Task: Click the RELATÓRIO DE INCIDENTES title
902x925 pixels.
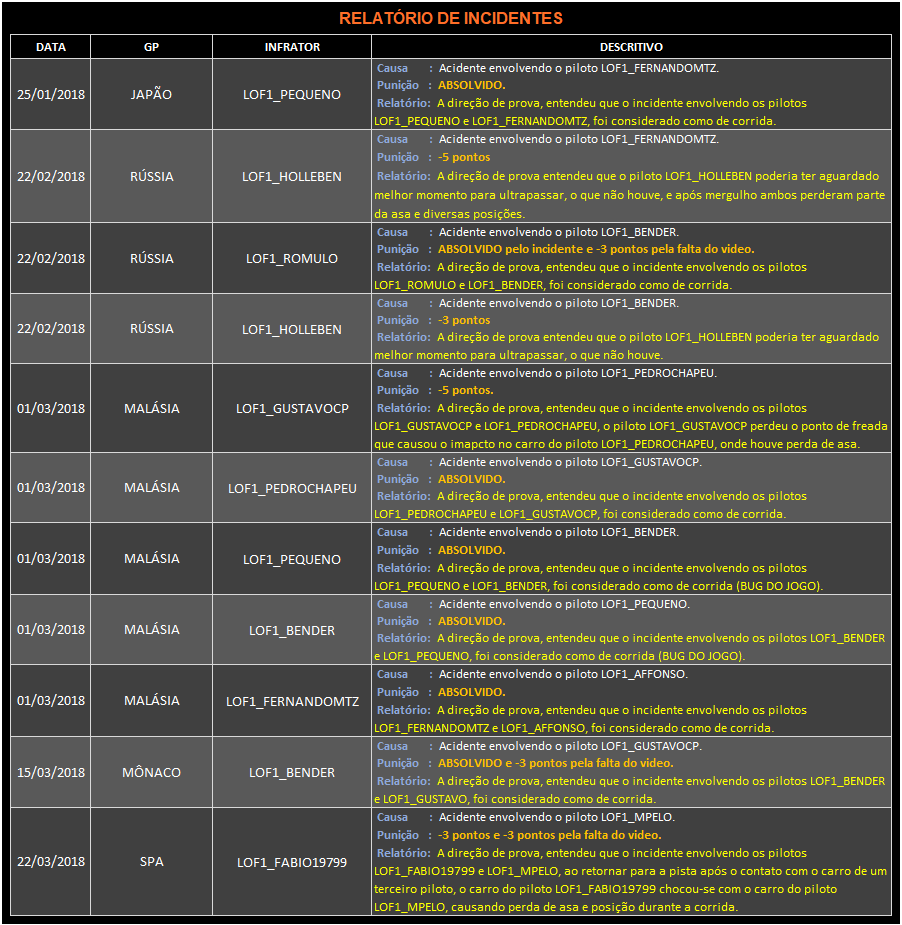Action: pyautogui.click(x=451, y=18)
